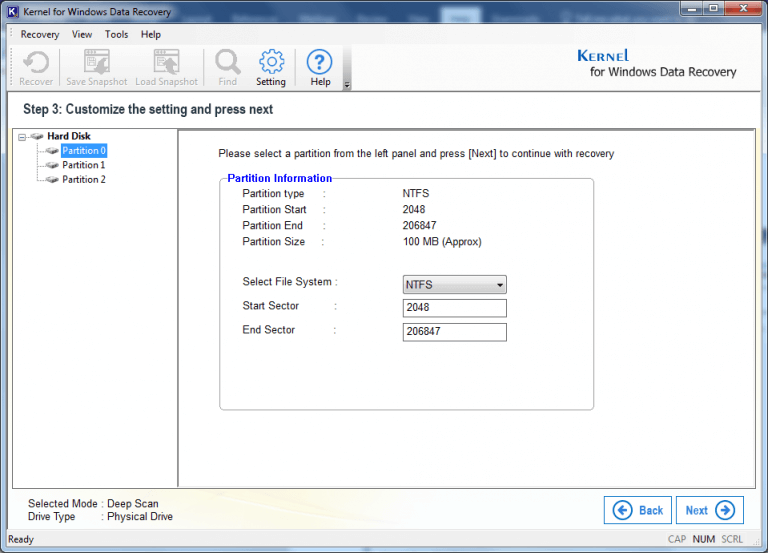The image size is (768, 553).
Task: Click the Partition 1 drive icon
Action: point(52,165)
